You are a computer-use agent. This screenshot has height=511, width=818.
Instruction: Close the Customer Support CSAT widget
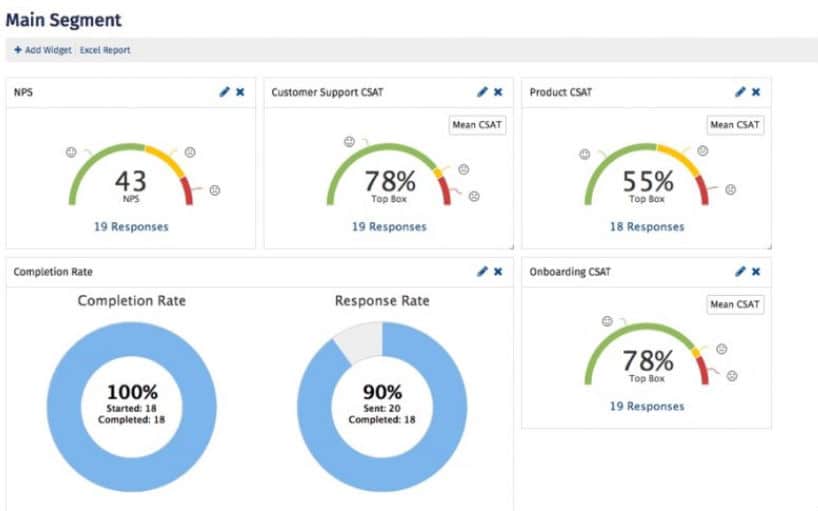(x=498, y=92)
